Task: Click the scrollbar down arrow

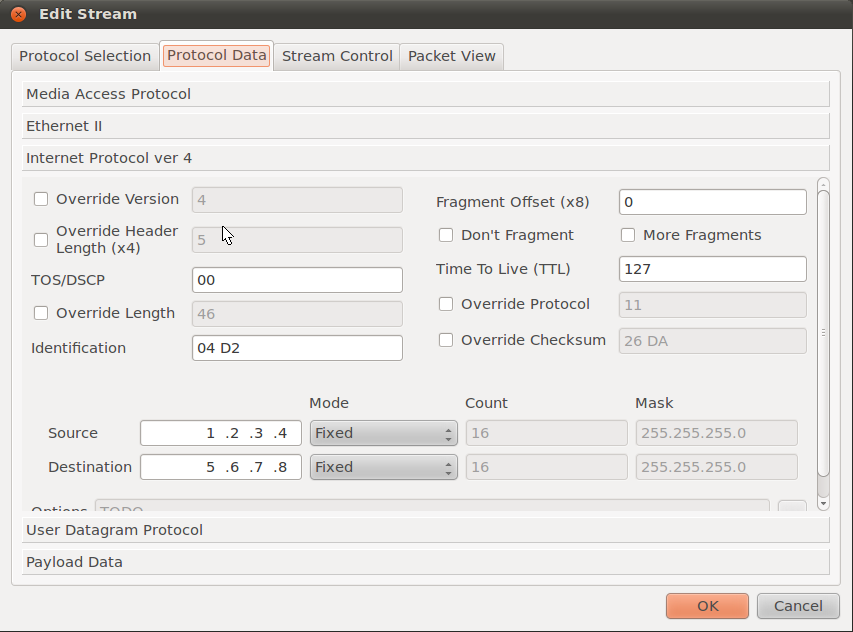Action: [x=824, y=504]
